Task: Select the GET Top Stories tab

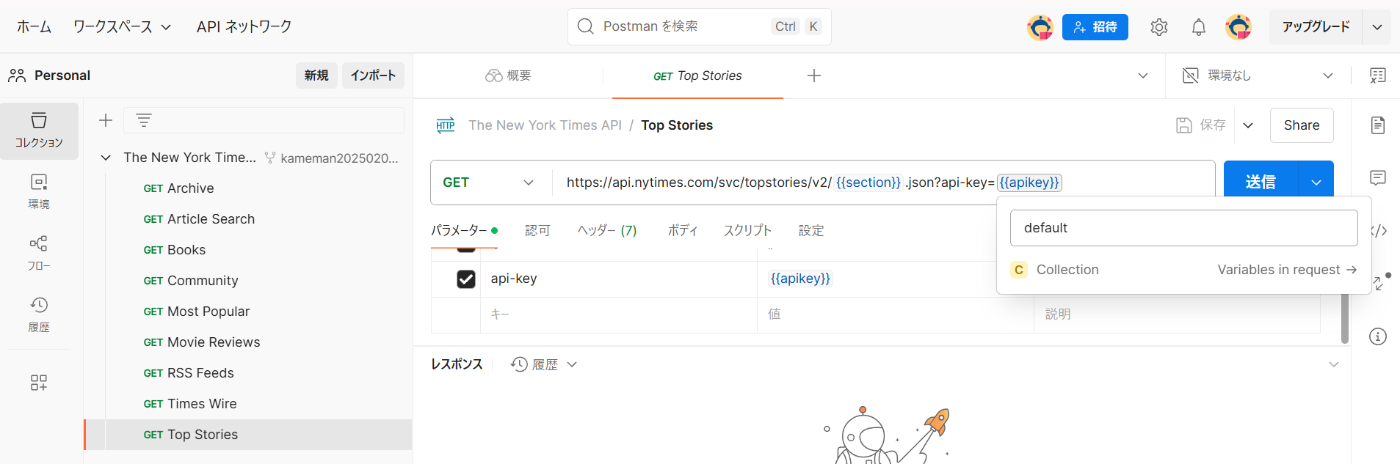Action: tap(697, 75)
